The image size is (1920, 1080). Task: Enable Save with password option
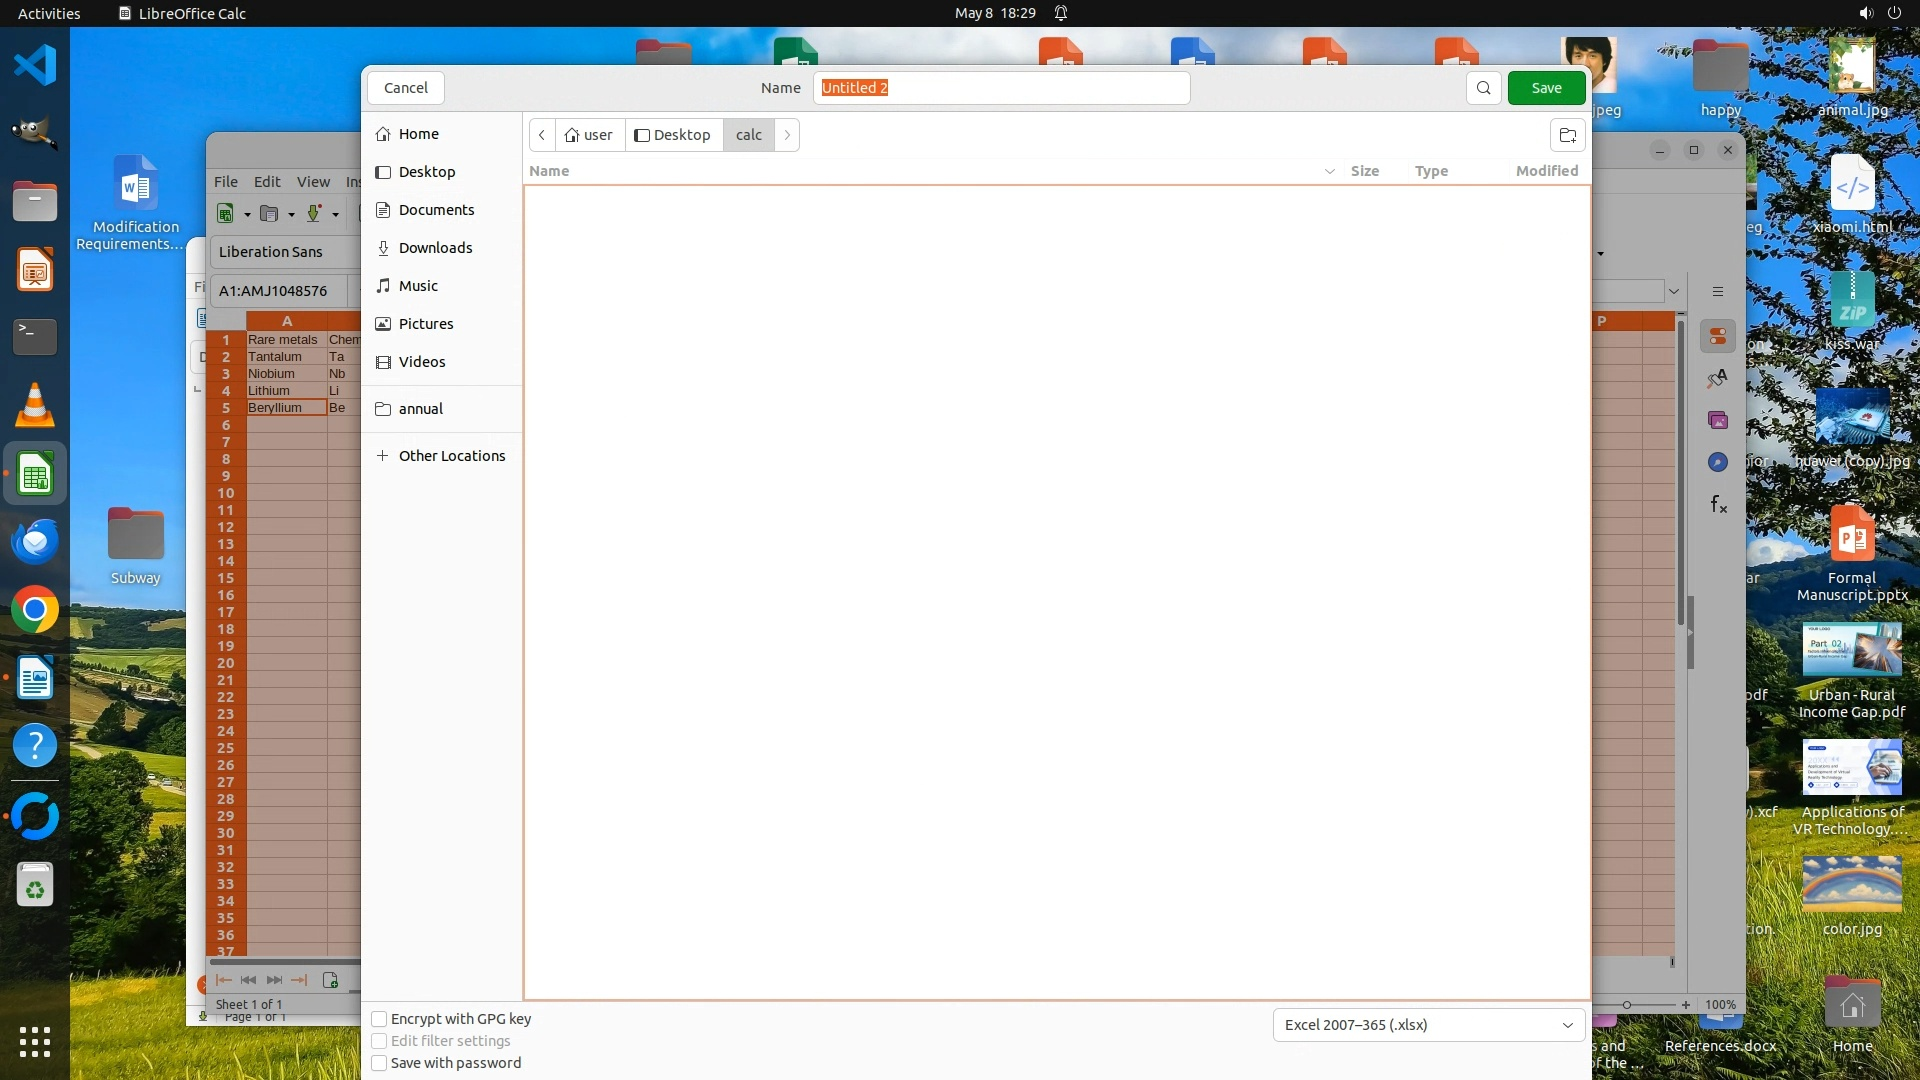[380, 1063]
